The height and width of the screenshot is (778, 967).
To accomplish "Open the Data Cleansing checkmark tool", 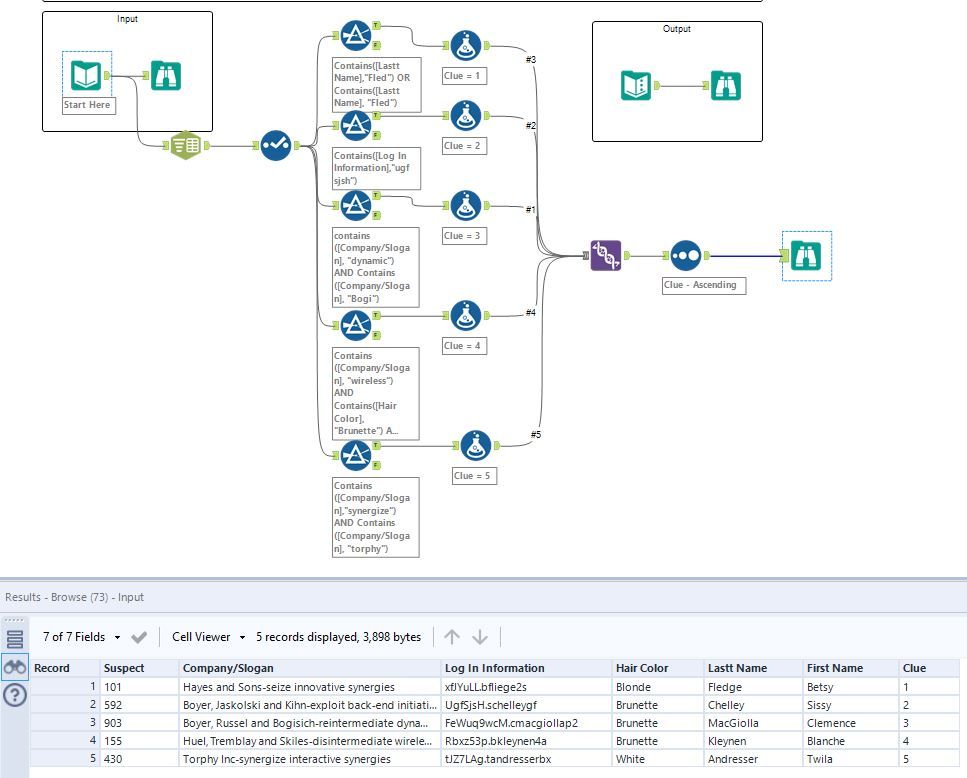I will click(x=276, y=145).
